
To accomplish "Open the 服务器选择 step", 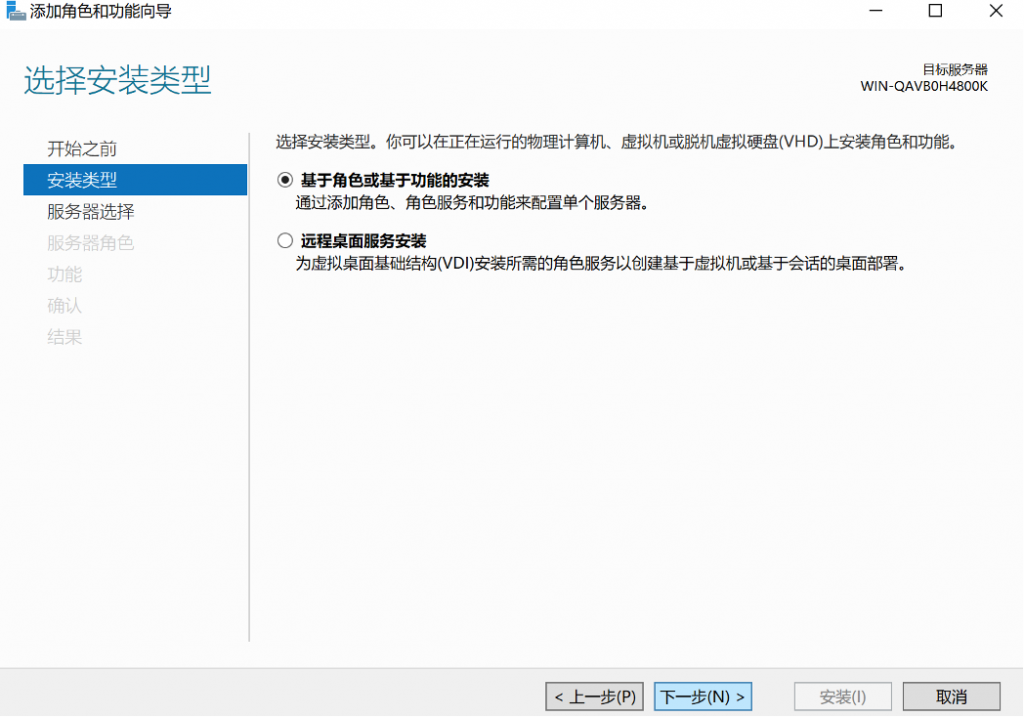I will [91, 212].
